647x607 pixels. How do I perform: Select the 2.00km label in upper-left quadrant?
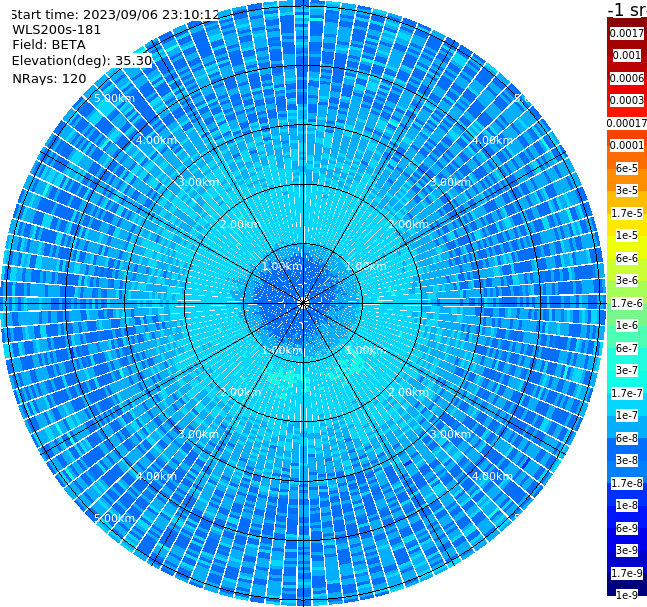[x=241, y=224]
